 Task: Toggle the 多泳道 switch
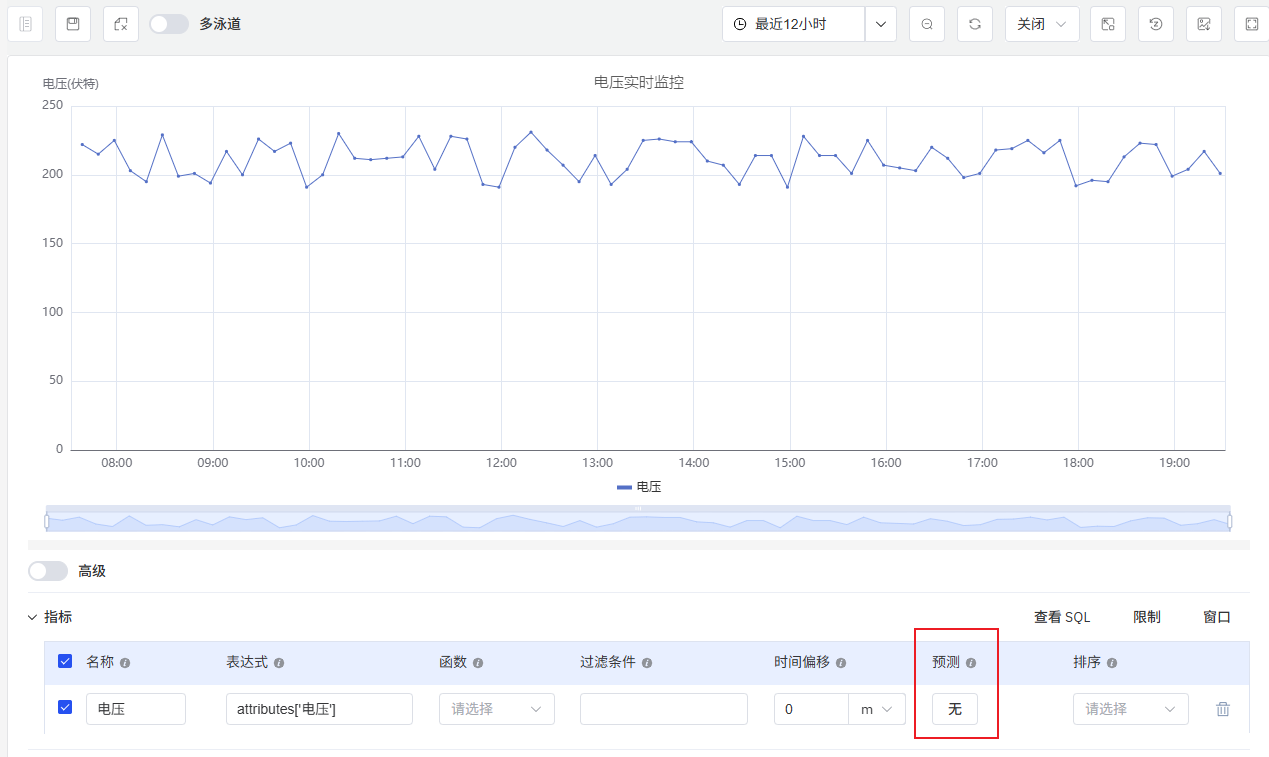pos(169,24)
